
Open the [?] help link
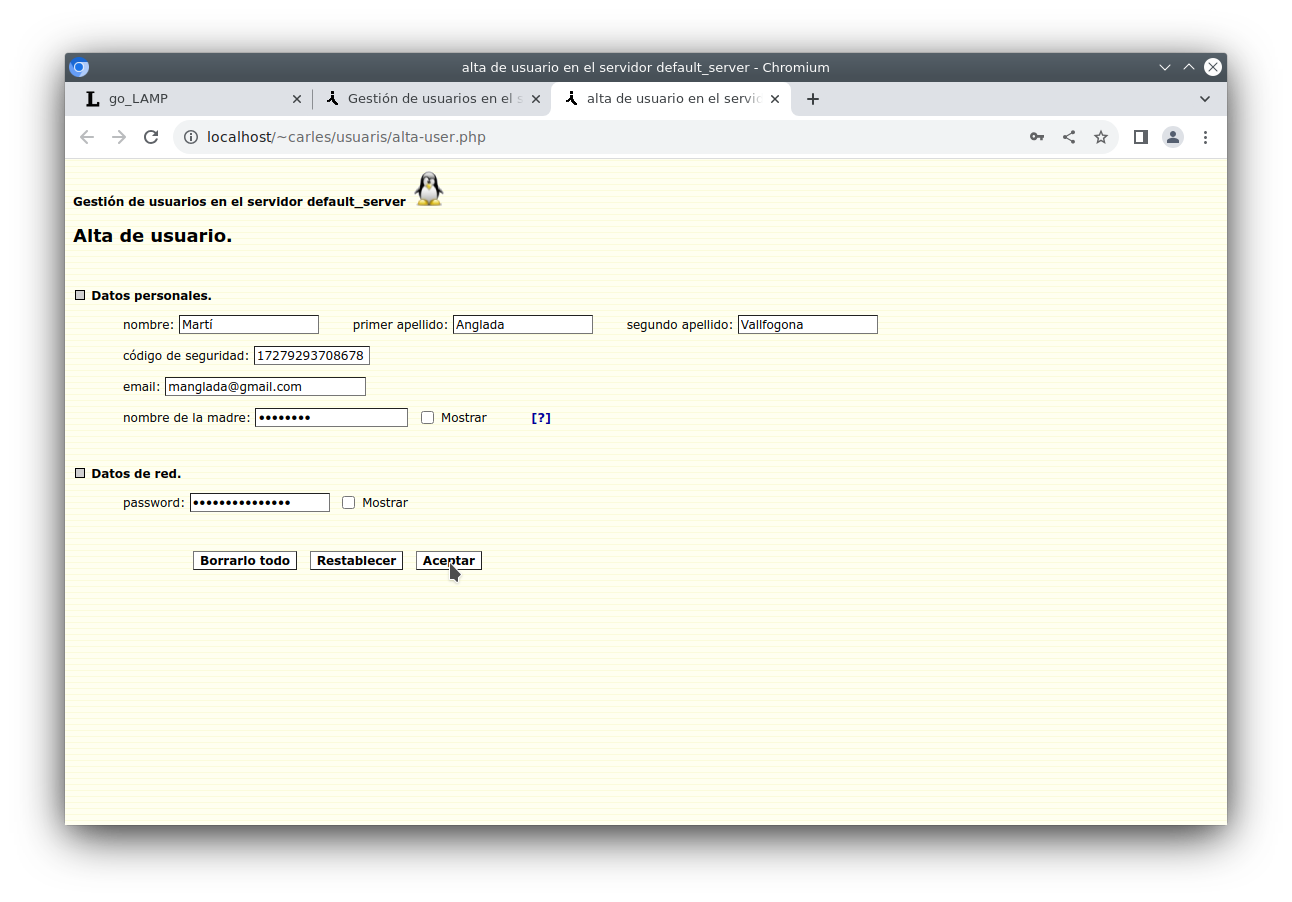541,418
